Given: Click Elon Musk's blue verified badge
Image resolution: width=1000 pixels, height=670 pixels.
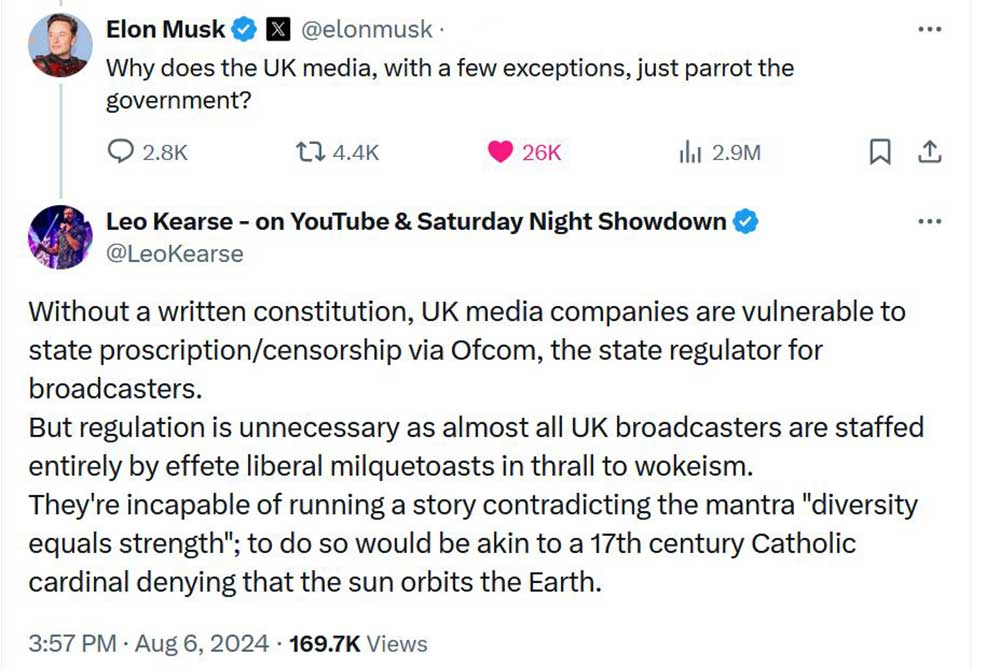Looking at the screenshot, I should pos(245,30).
